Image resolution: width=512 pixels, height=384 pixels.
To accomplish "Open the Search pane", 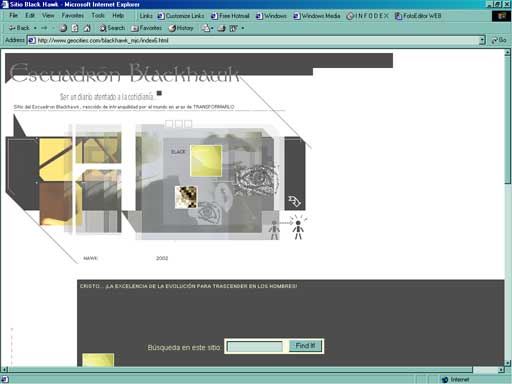I will 112,28.
